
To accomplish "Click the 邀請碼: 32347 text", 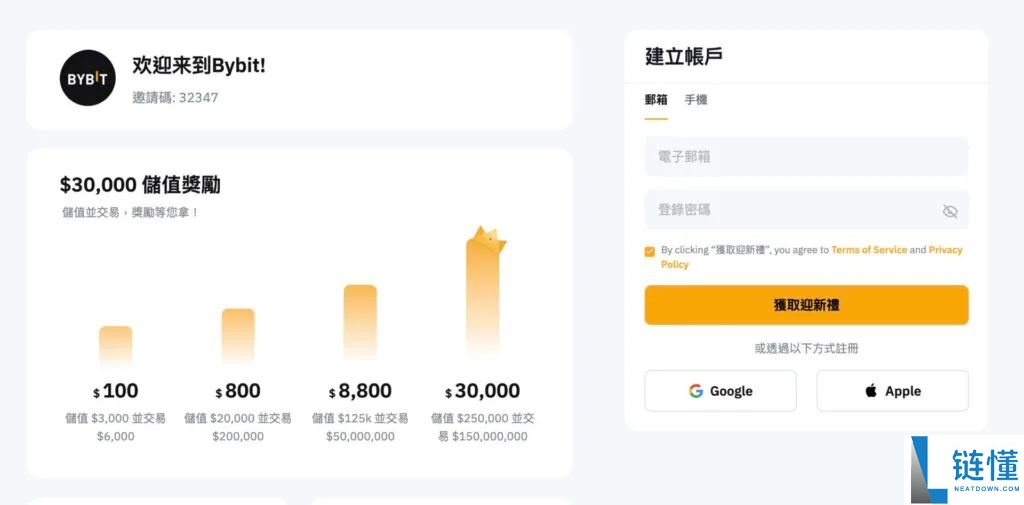I will pos(175,98).
